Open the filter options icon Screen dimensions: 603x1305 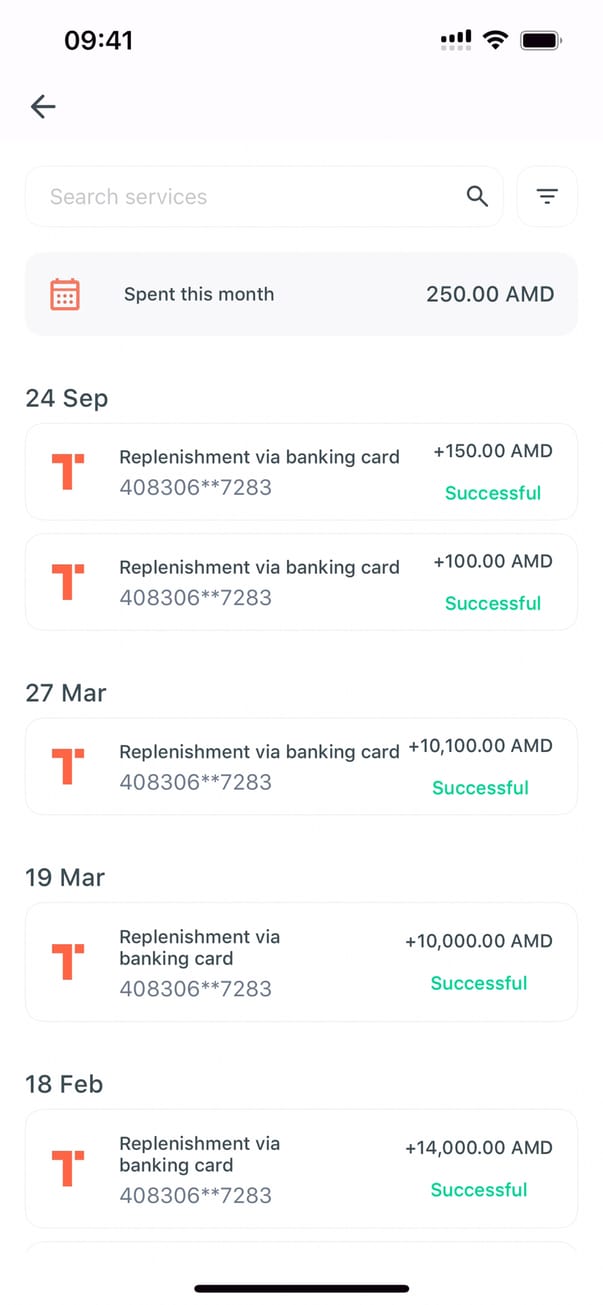coord(547,197)
